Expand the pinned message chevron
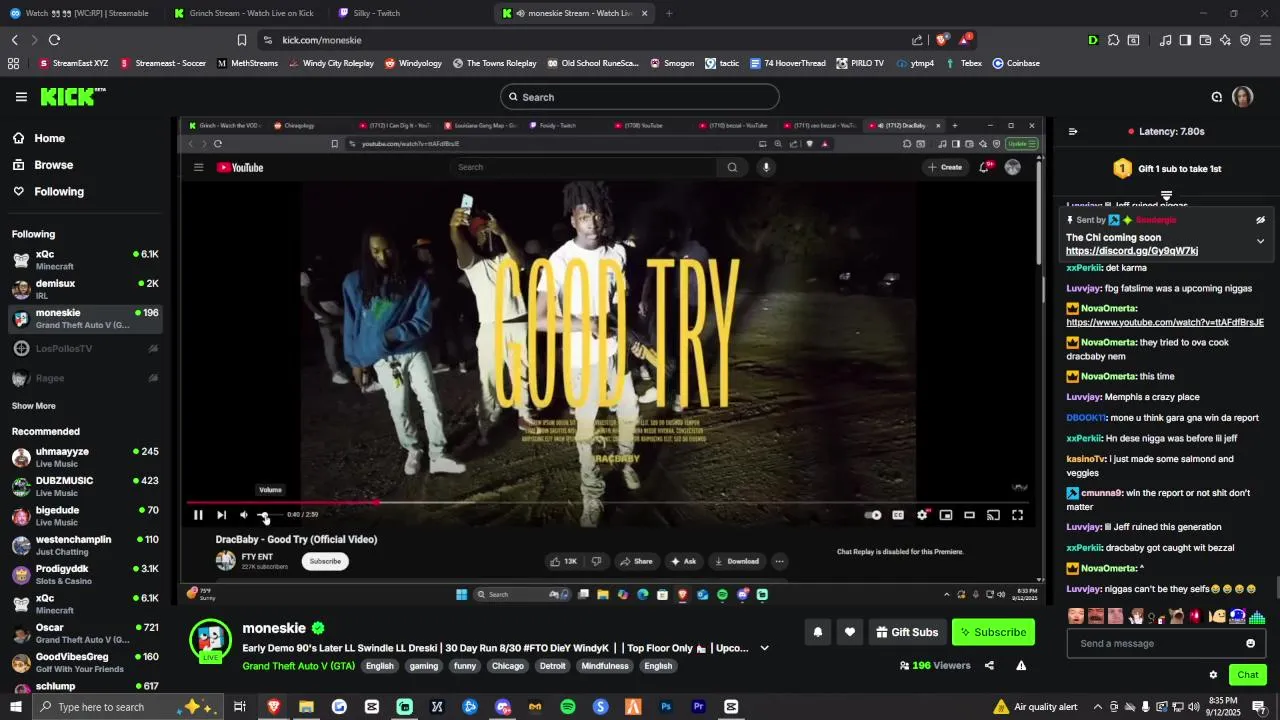The width and height of the screenshot is (1280, 720). tap(1260, 241)
